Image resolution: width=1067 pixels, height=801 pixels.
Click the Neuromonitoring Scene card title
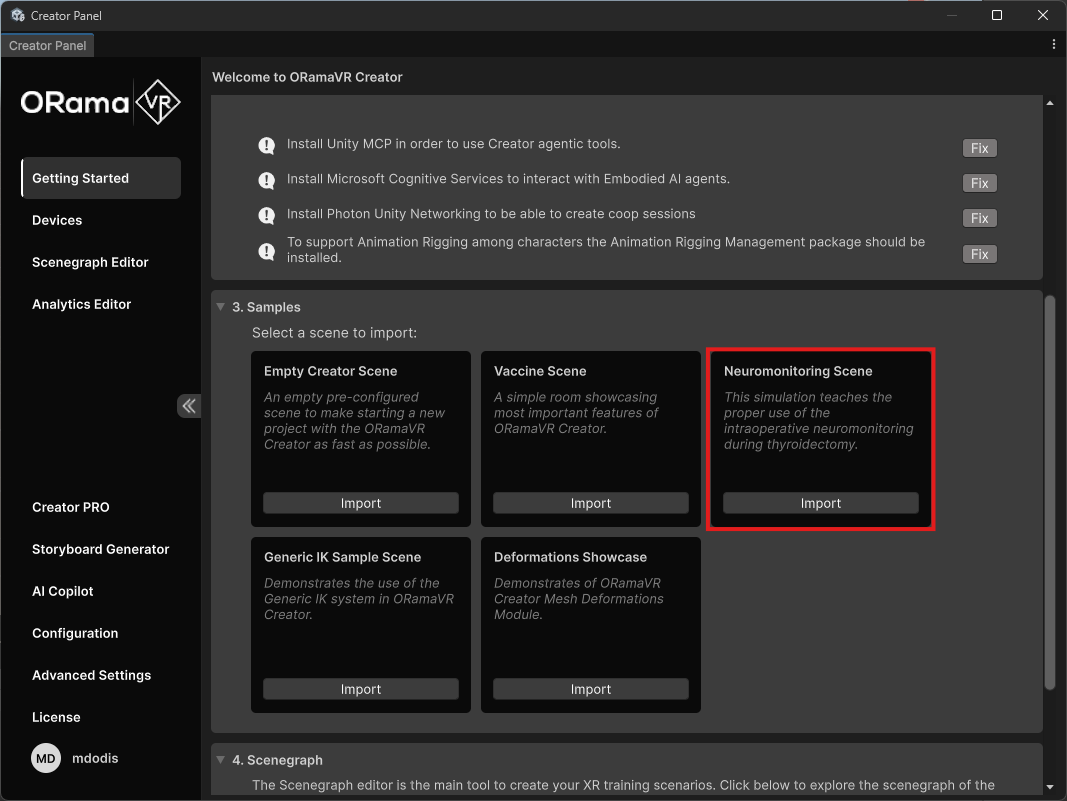pyautogui.click(x=798, y=371)
